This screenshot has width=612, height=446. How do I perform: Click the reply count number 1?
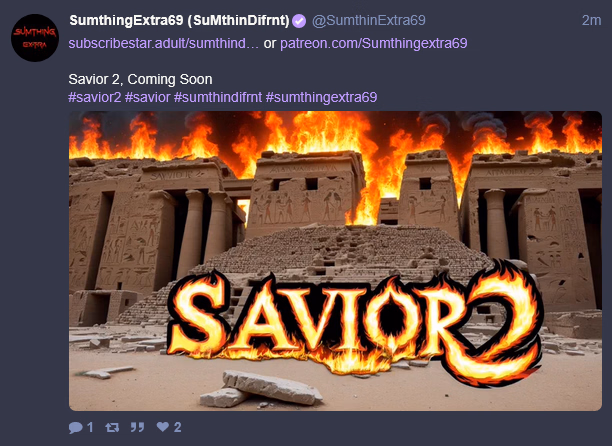(x=90, y=428)
